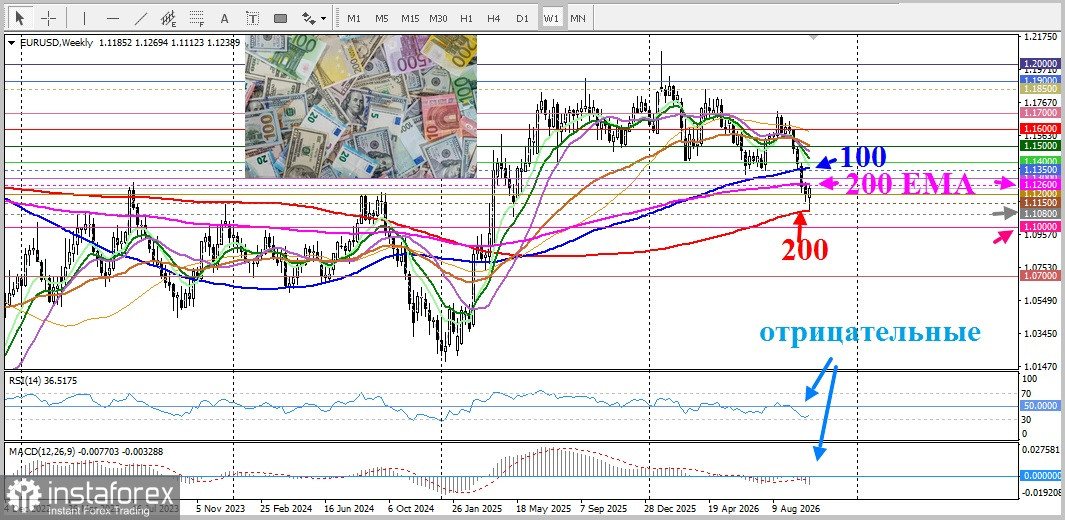Click the chart shift triangle marker
This screenshot has width=1065, height=520.
click(814, 37)
